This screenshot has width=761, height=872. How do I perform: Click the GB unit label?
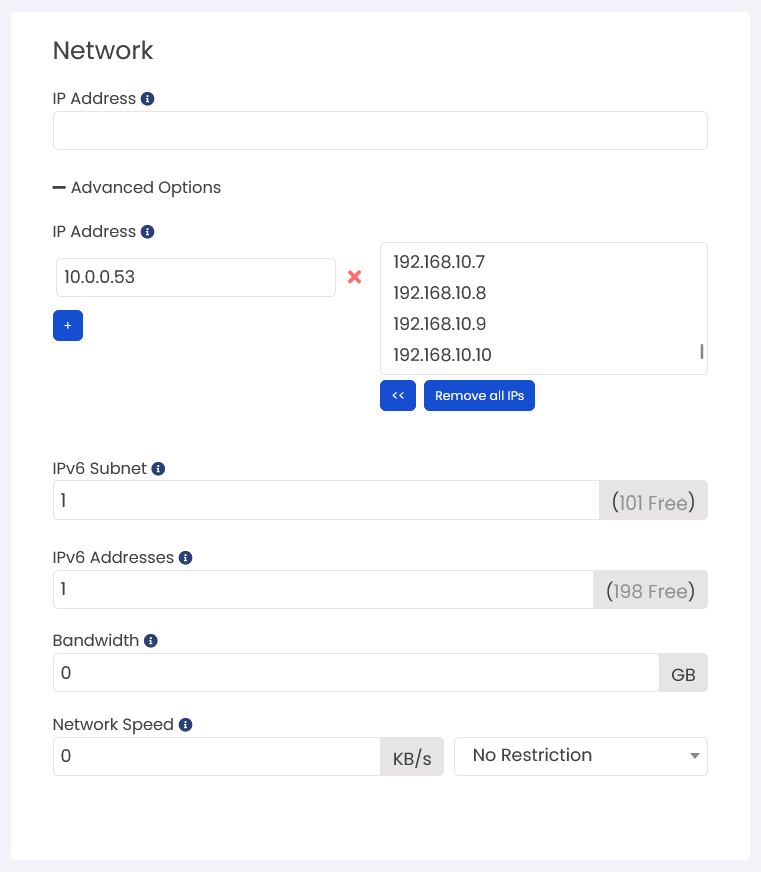click(x=683, y=675)
